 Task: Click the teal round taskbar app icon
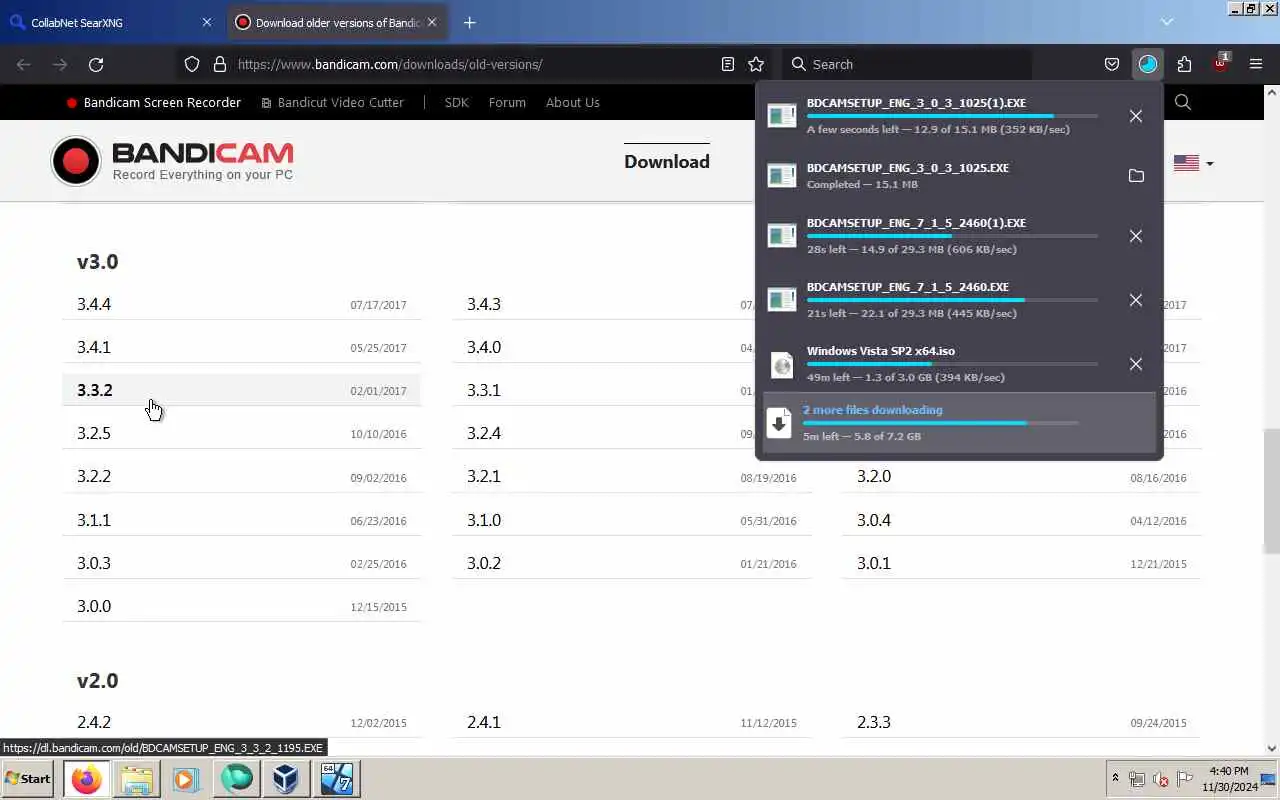point(237,779)
